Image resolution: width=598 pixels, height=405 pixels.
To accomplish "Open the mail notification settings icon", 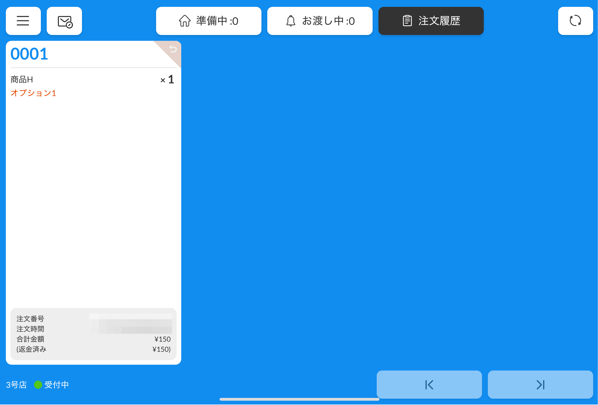I will point(64,21).
